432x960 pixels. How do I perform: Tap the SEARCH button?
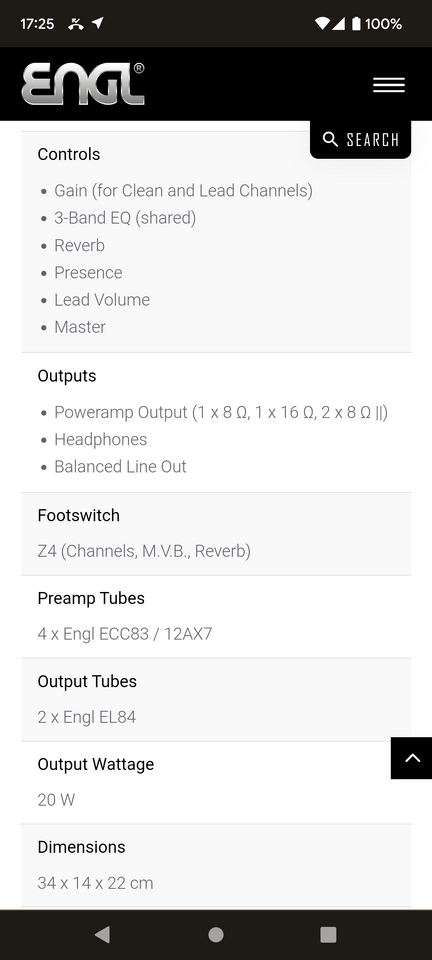360,140
